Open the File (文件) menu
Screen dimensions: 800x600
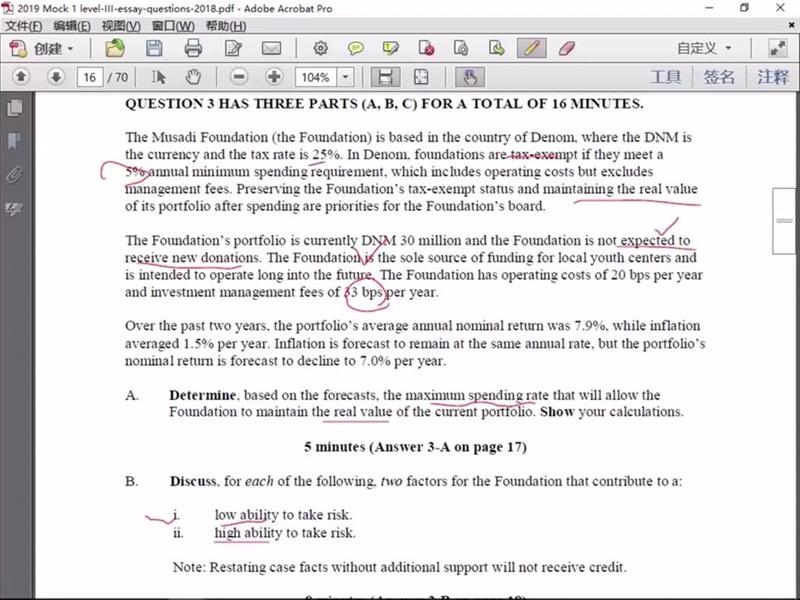(23, 26)
